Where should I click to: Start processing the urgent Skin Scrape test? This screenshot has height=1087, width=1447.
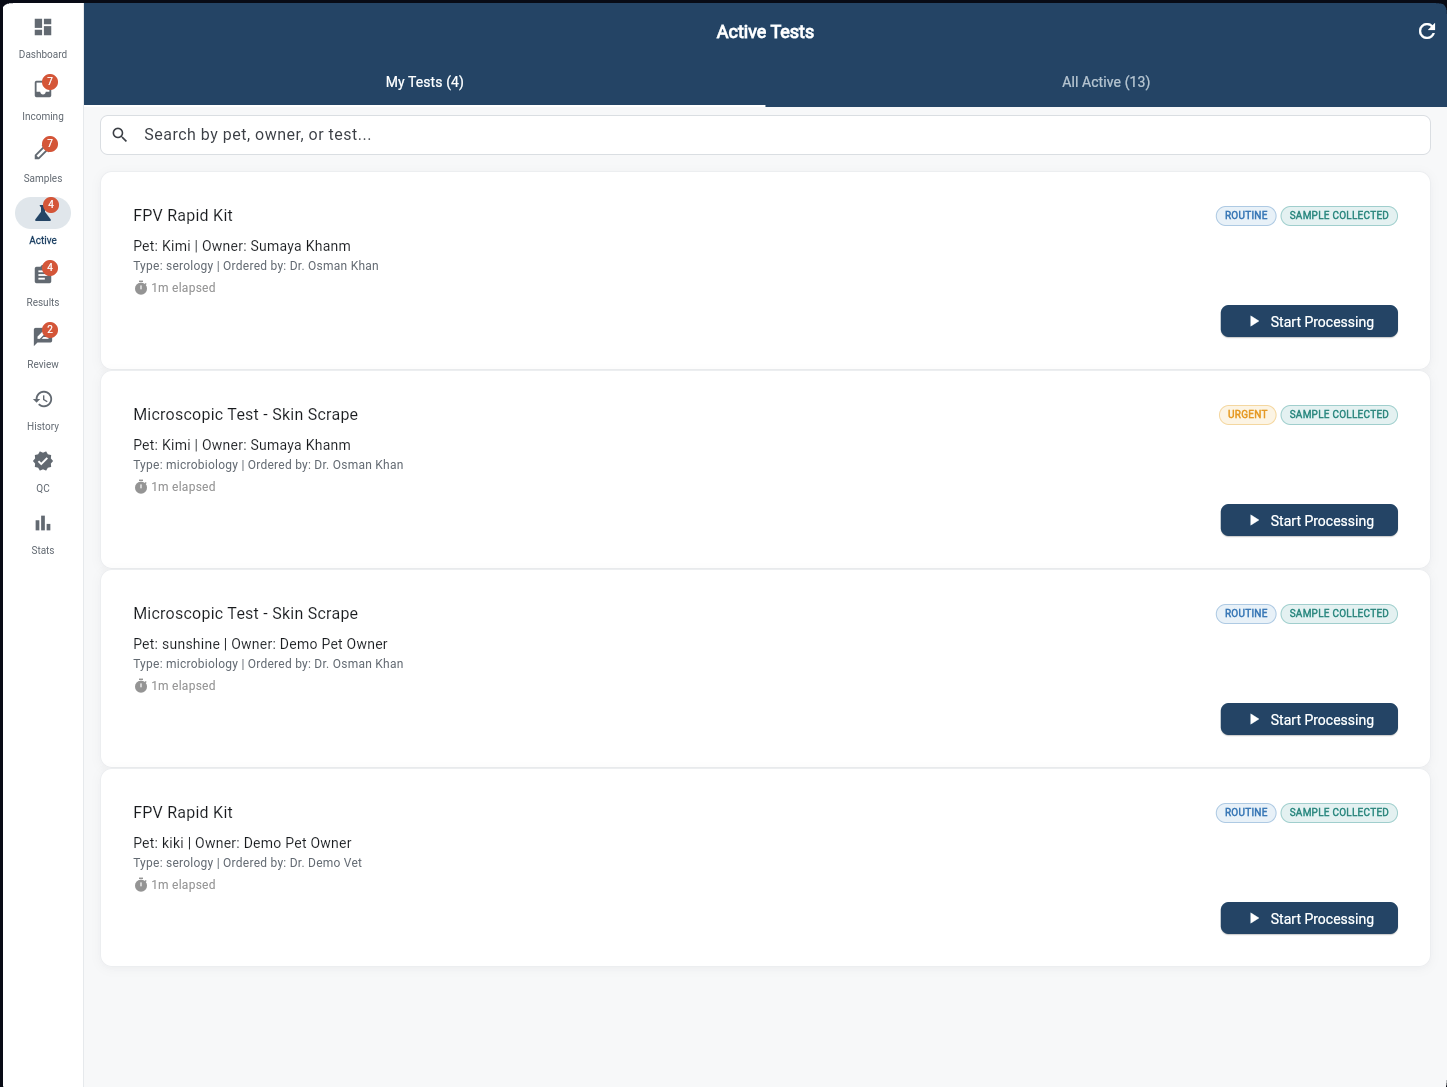(1309, 520)
